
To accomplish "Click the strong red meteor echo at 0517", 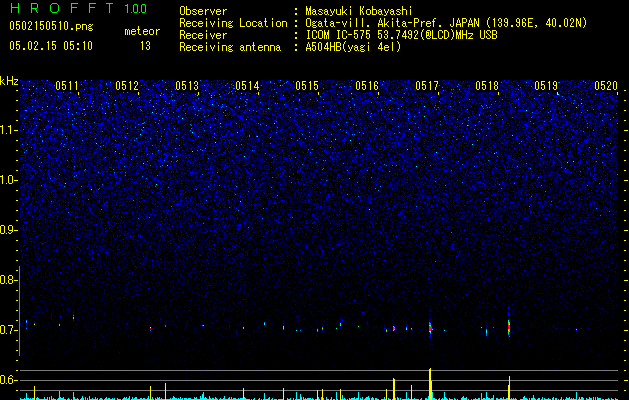I will pos(430,328).
